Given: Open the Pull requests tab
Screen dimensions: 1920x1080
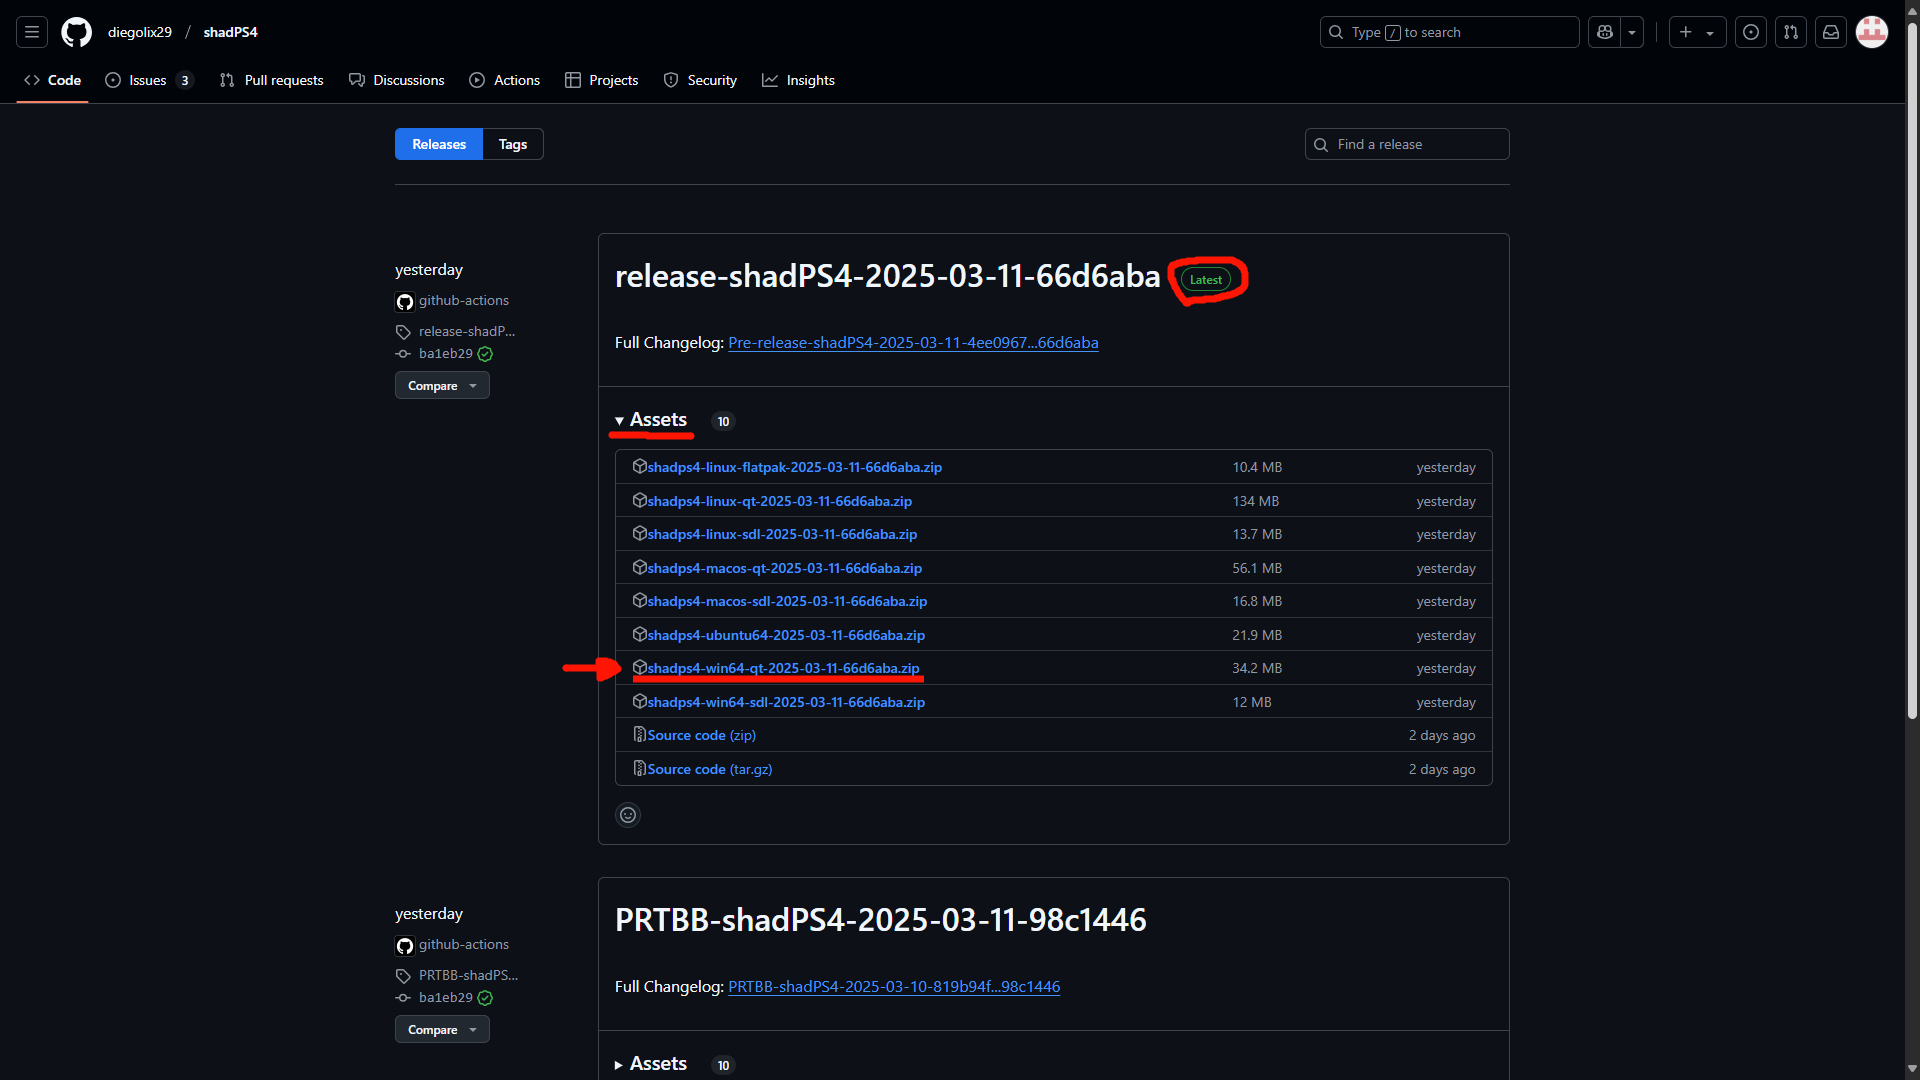Looking at the screenshot, I should (272, 80).
